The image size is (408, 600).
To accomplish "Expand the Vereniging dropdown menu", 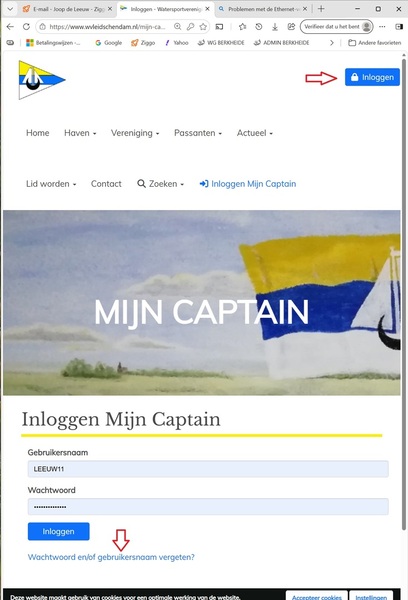I will click(135, 133).
